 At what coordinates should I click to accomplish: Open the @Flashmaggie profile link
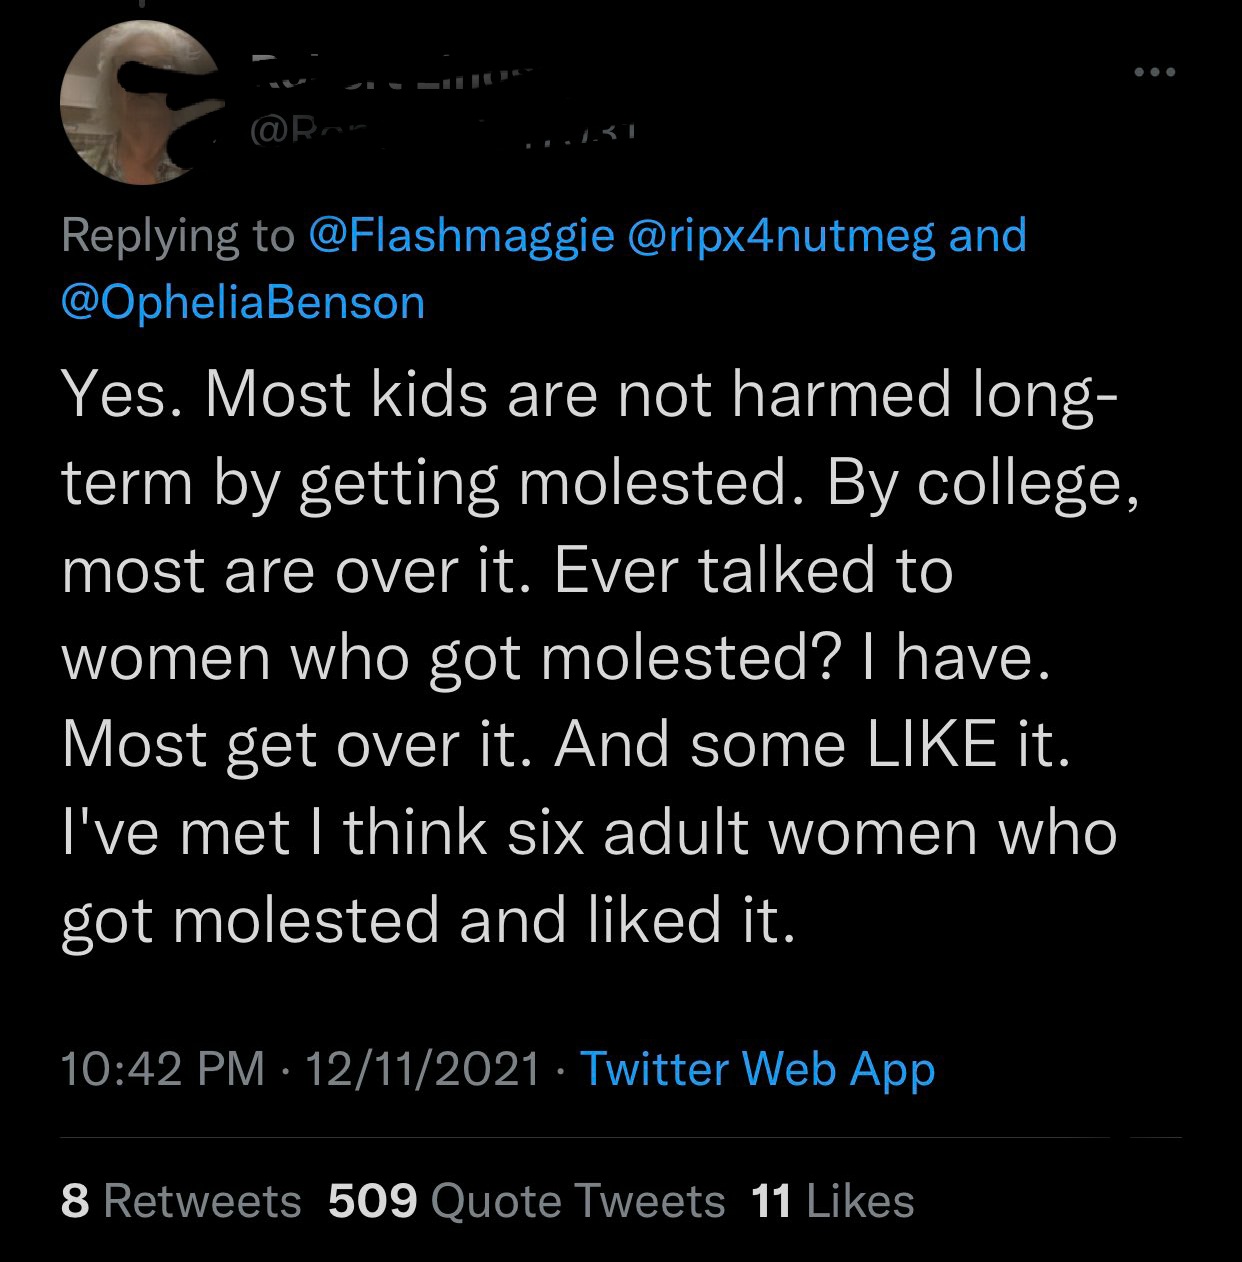[x=463, y=236]
